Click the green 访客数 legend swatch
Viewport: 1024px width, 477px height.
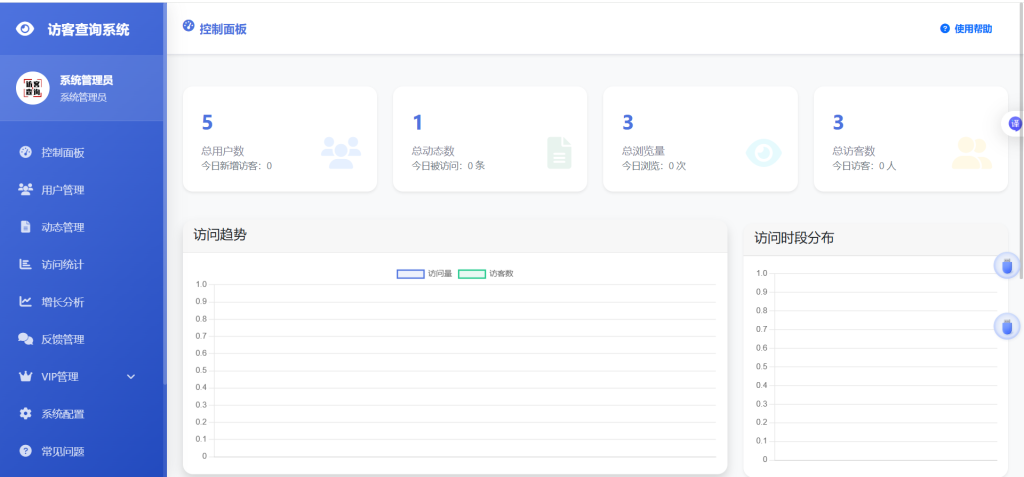coord(472,274)
